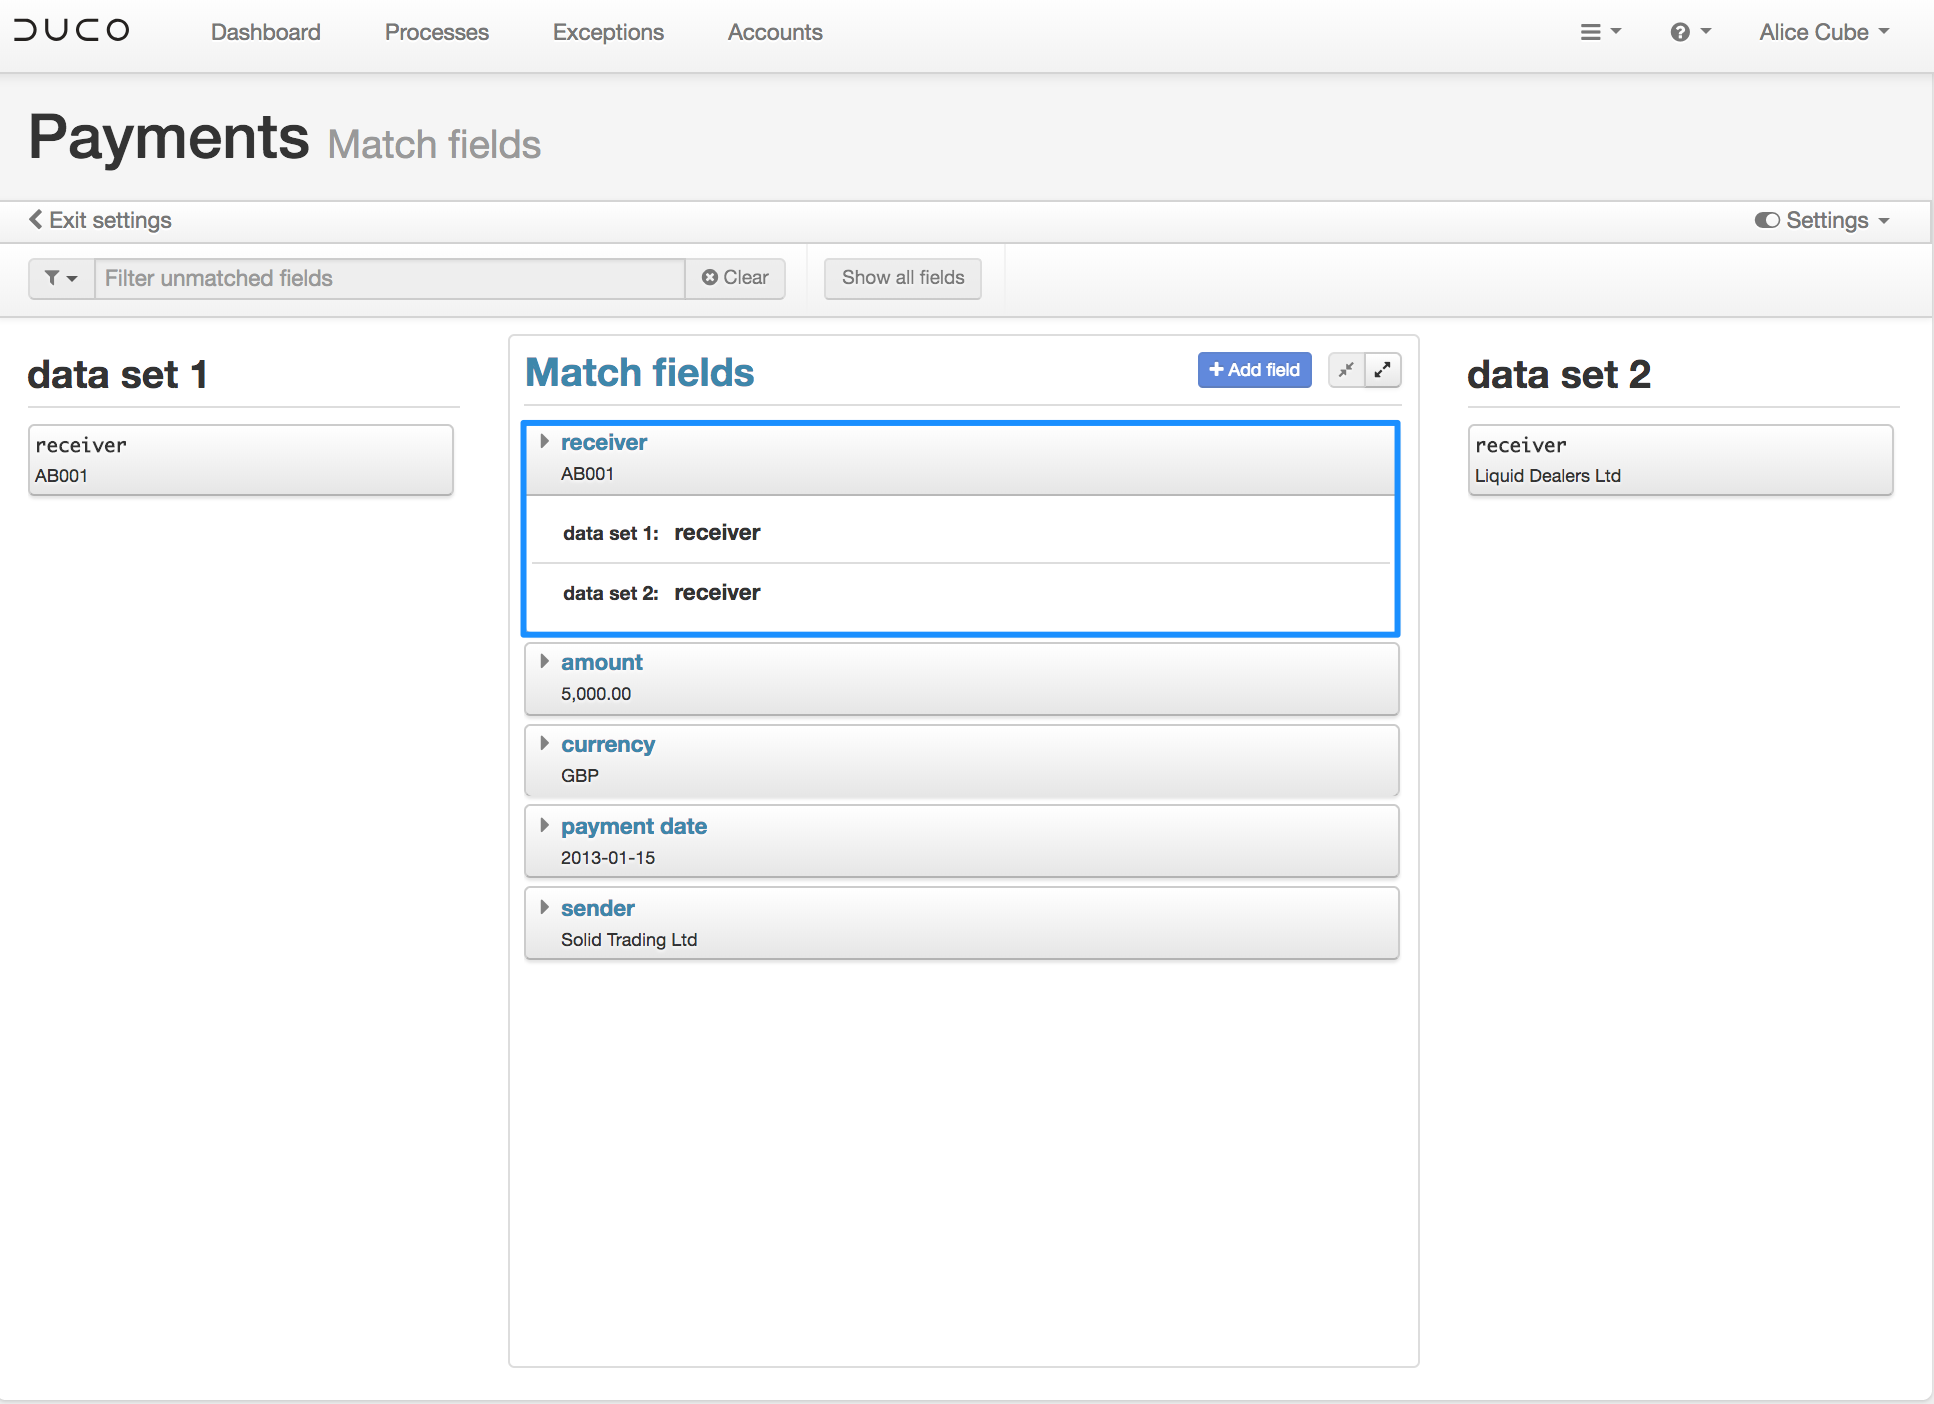Viewport: 1934px width, 1404px height.
Task: Expand all match fields icon
Action: [x=1383, y=370]
